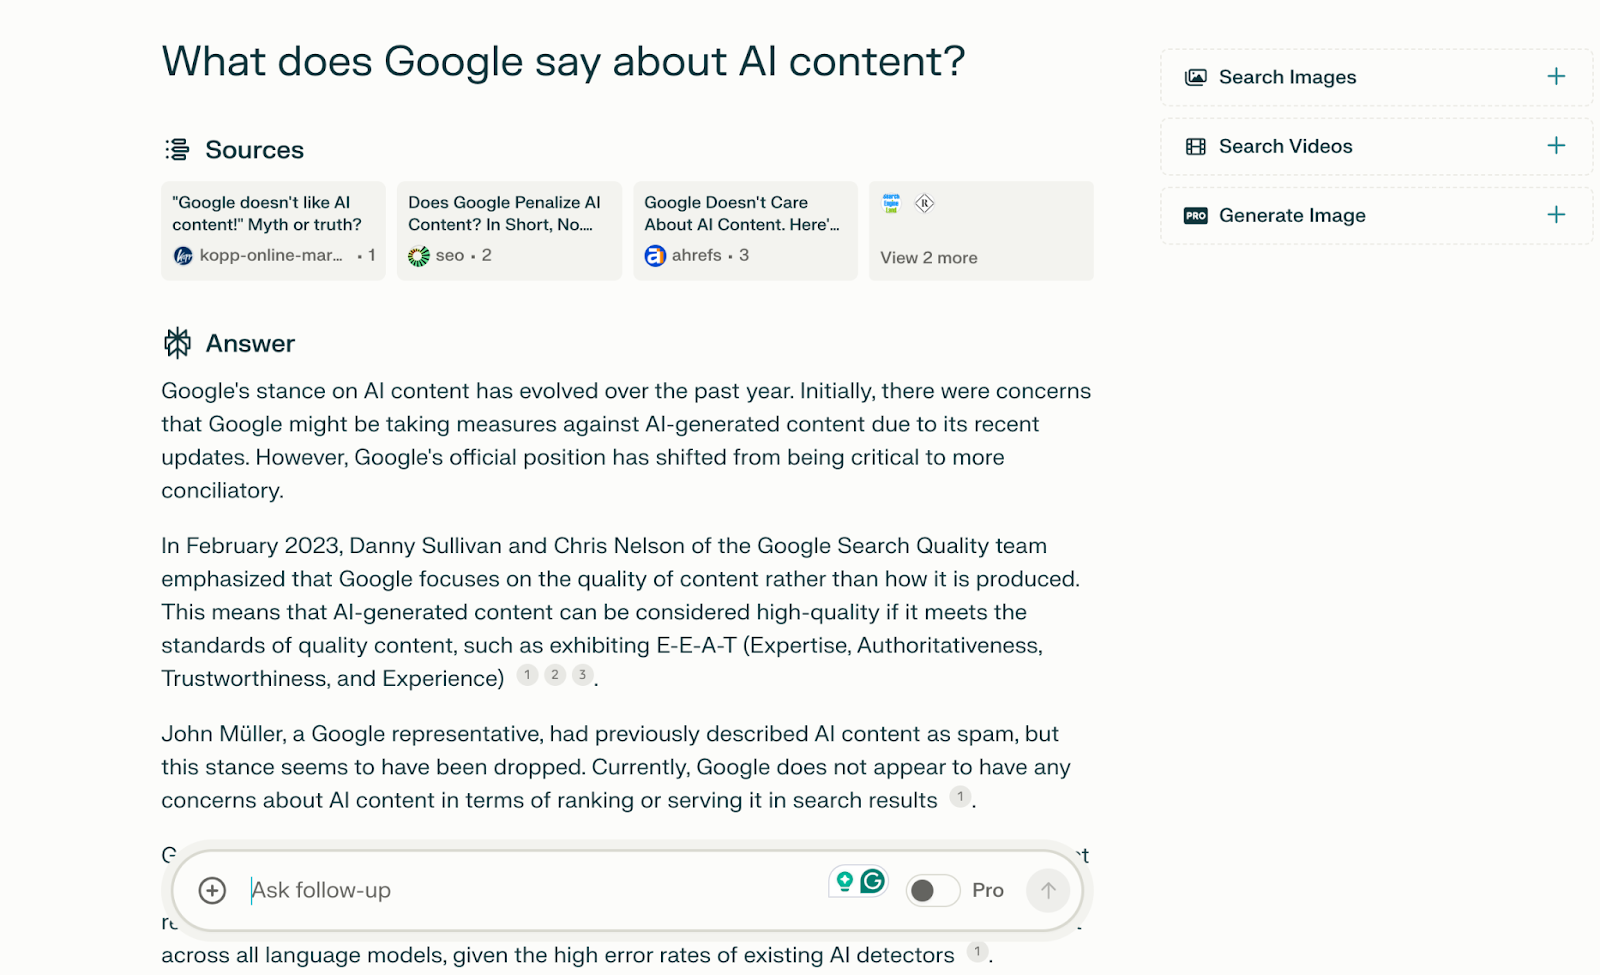The image size is (1600, 975).
Task: Click the Search Videos film icon
Action: pos(1196,146)
